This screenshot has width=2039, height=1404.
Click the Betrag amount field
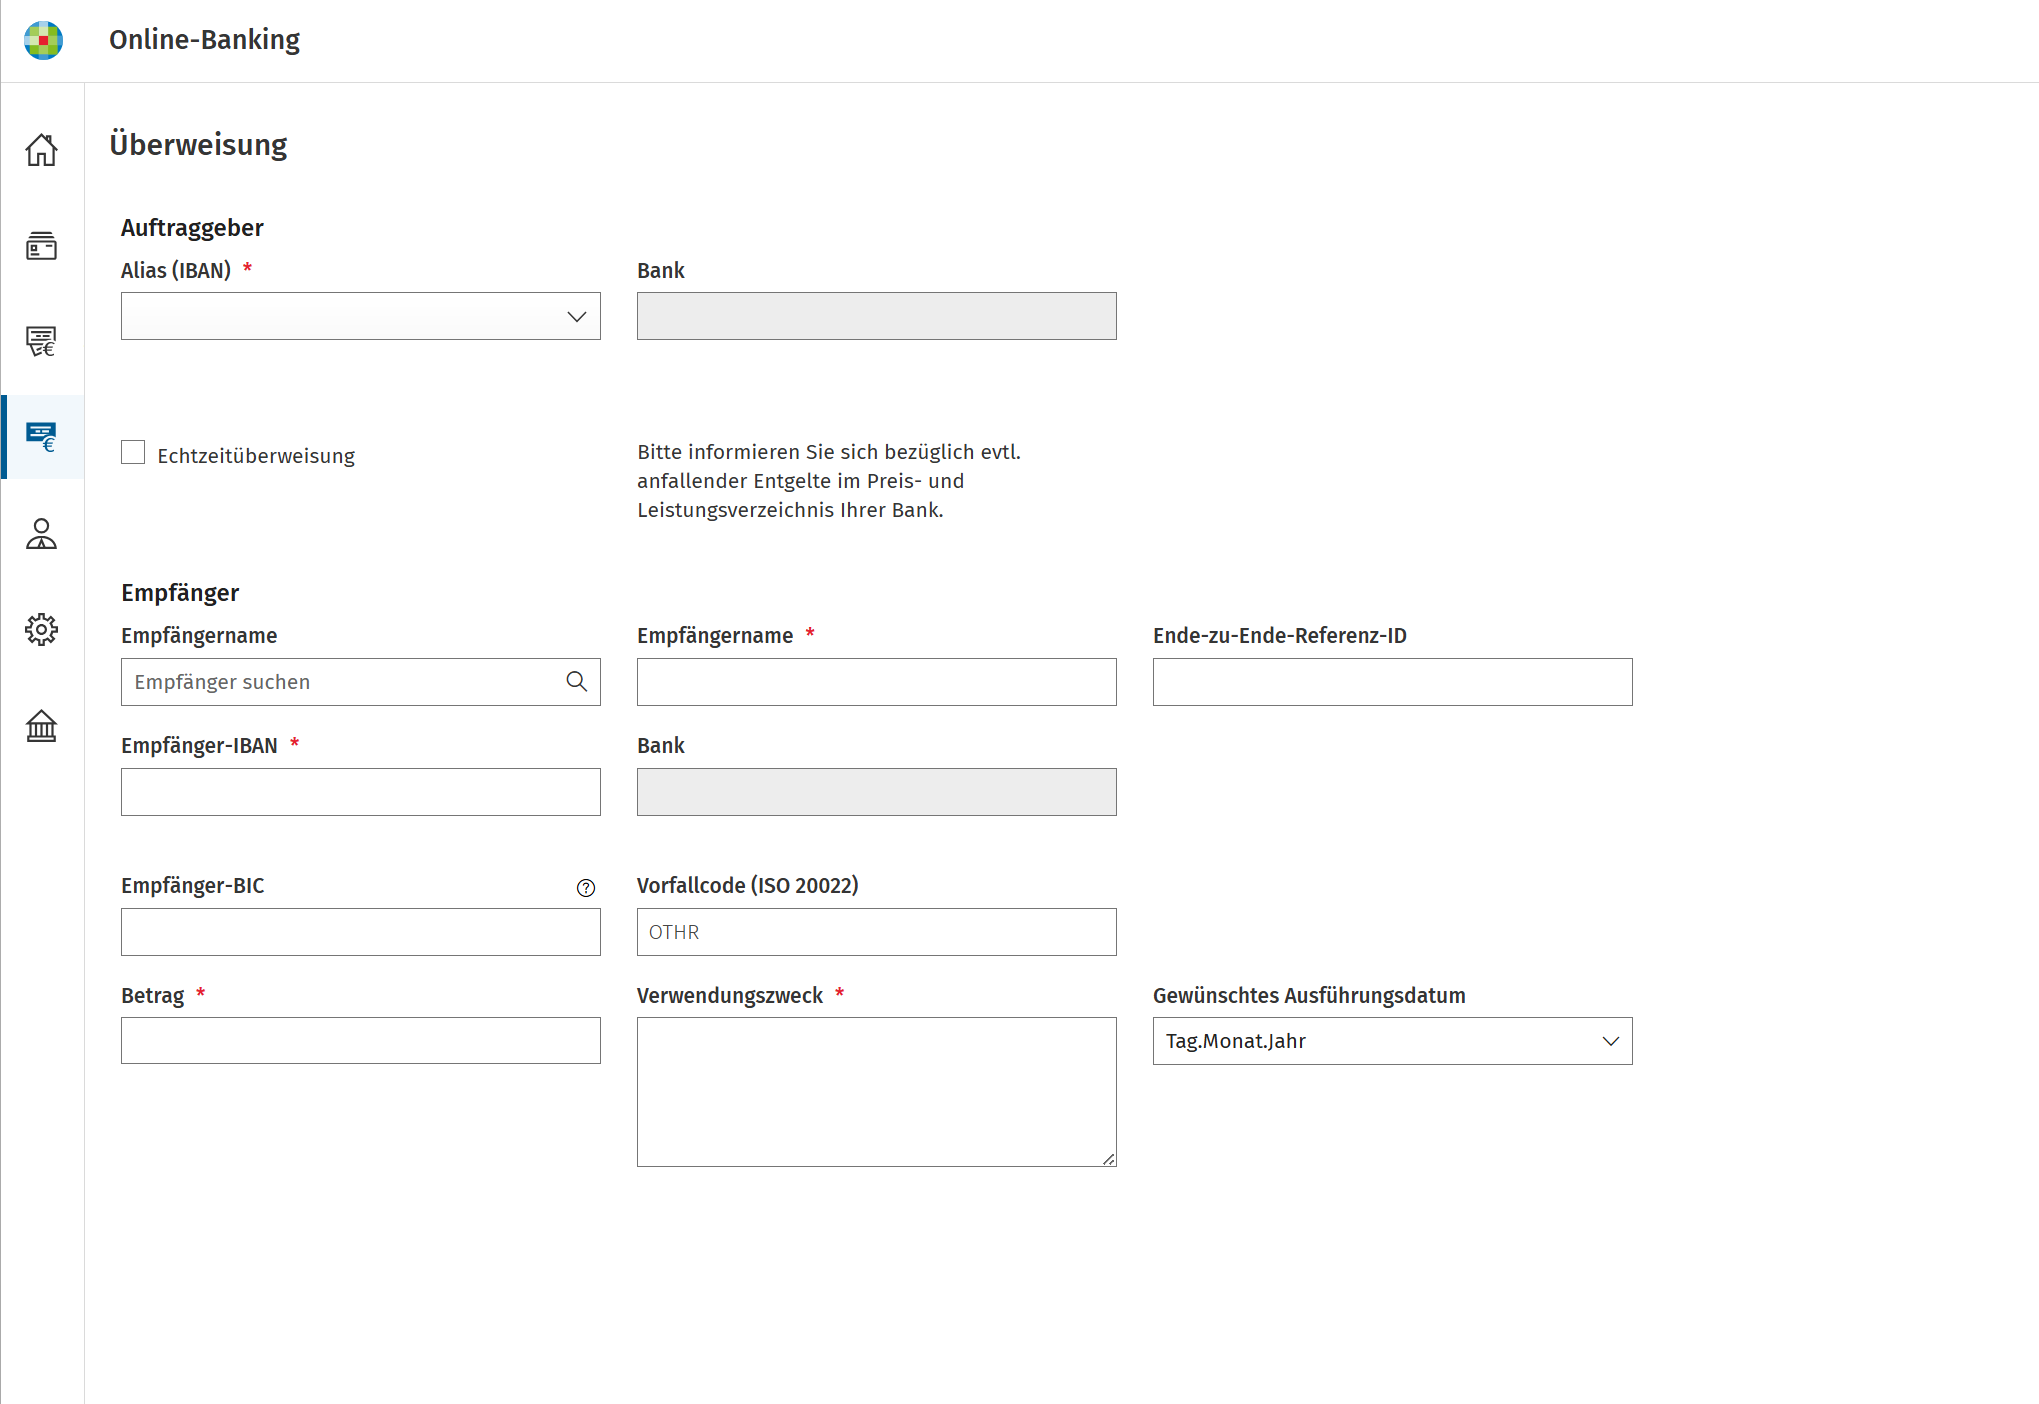[361, 1041]
